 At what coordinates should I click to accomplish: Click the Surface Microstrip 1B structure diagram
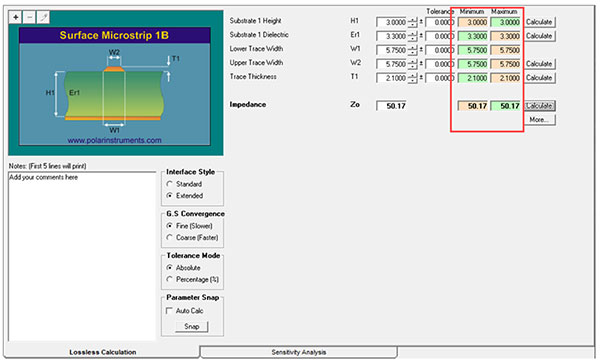115,86
